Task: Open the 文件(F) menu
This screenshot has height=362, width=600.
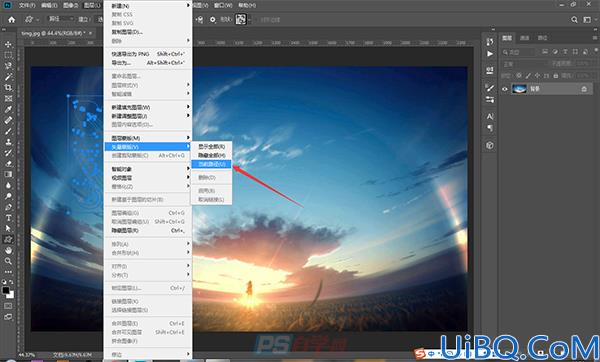Action: (27, 5)
